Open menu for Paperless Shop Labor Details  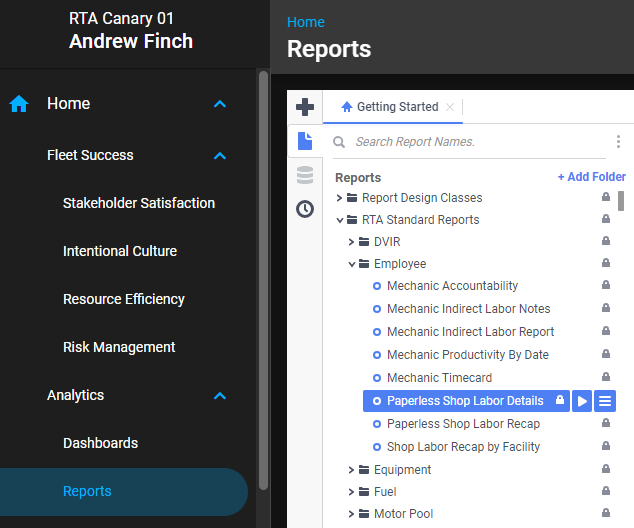604,401
